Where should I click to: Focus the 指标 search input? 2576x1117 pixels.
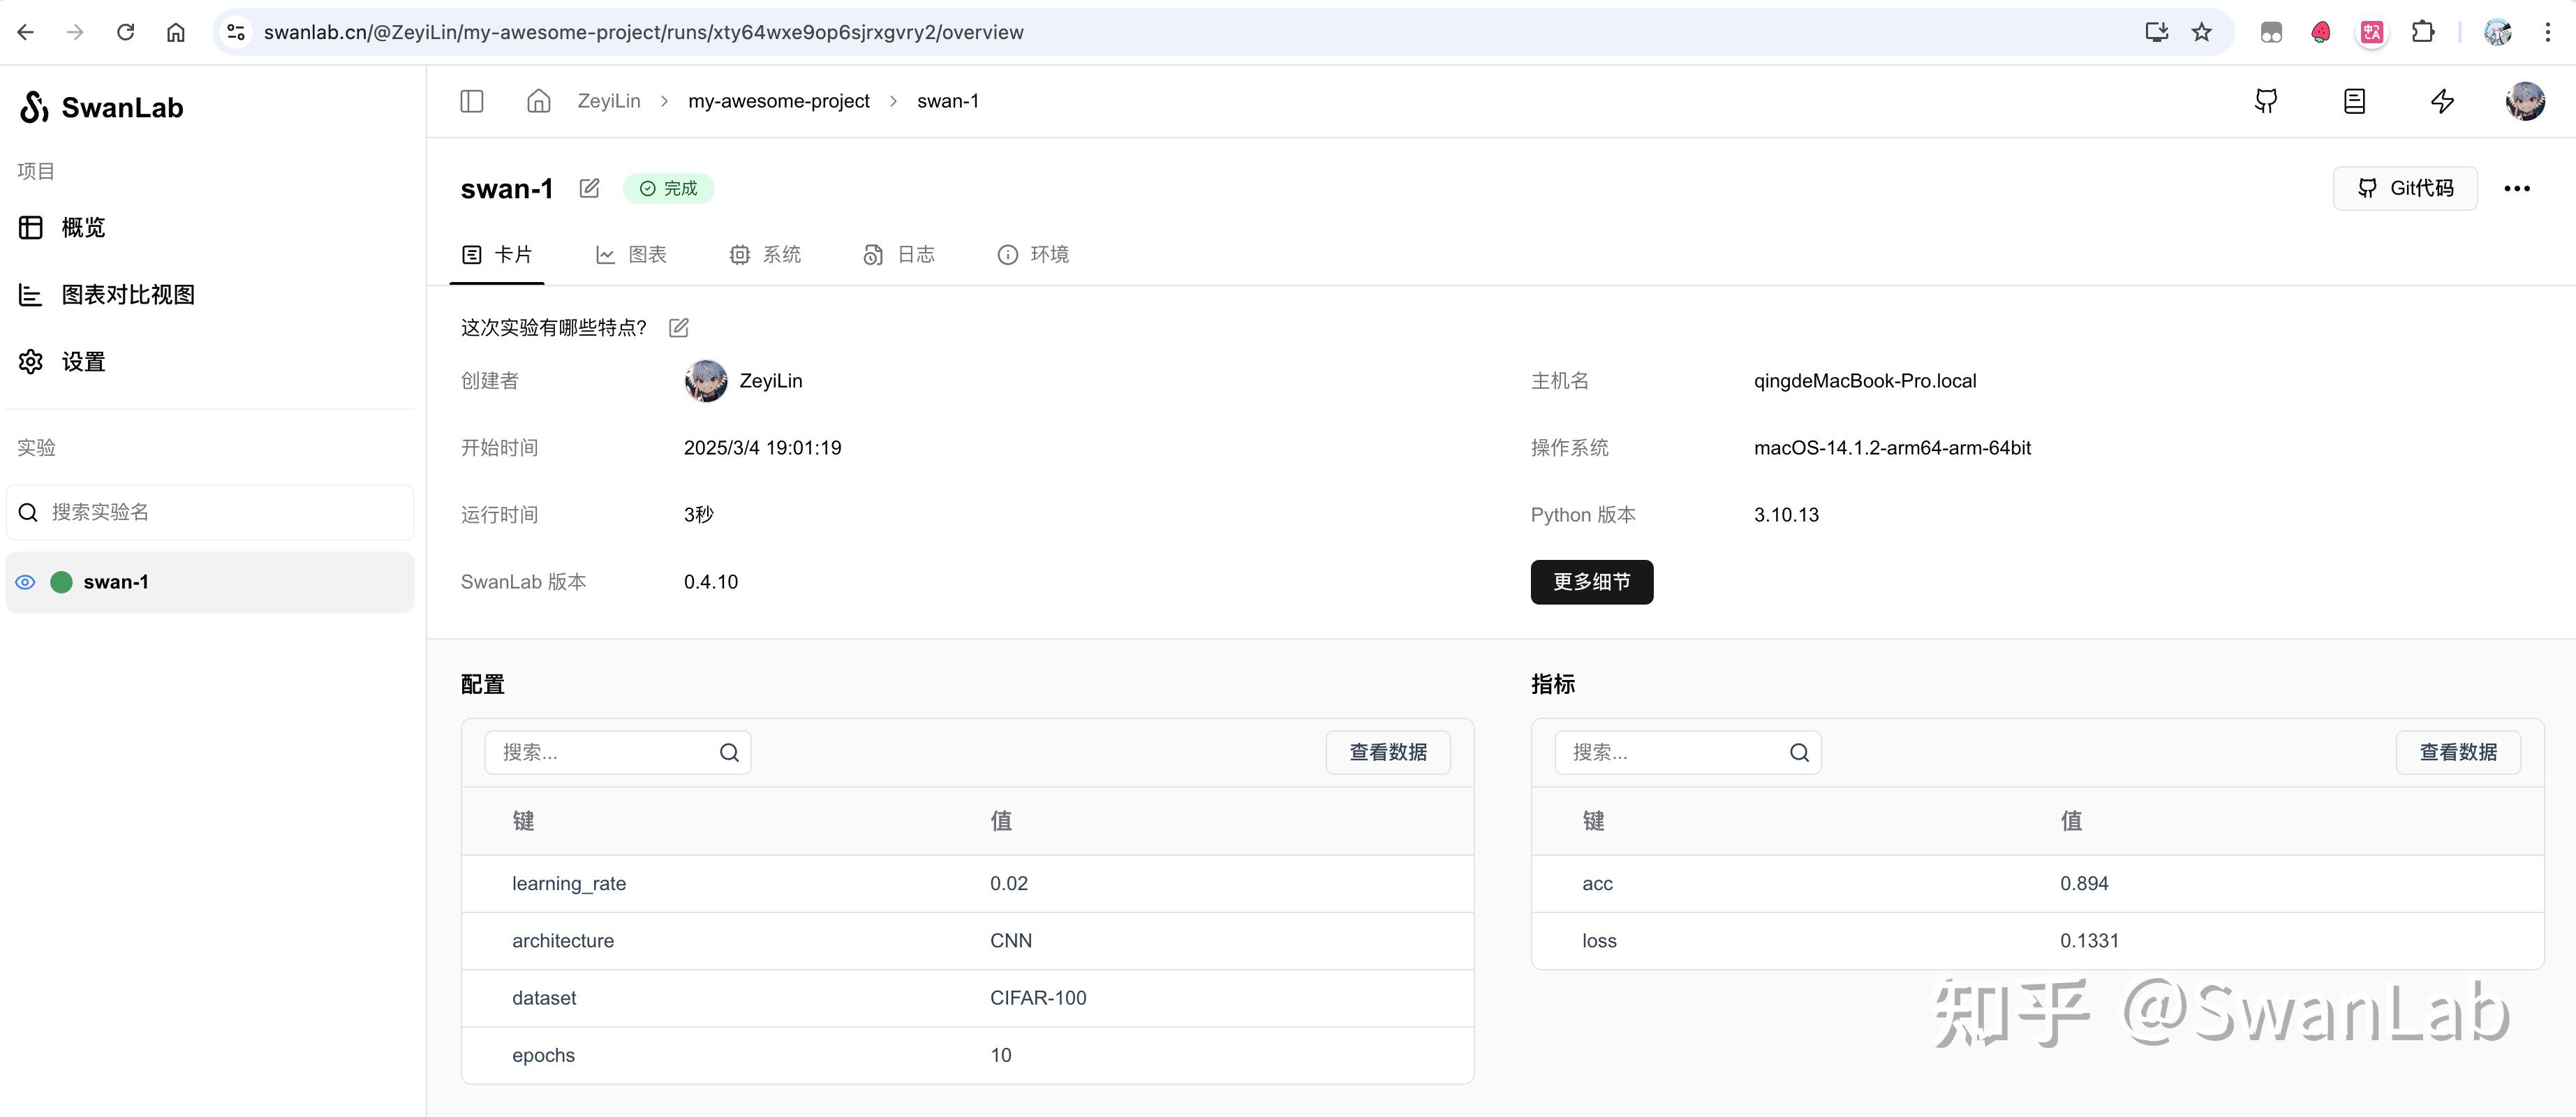click(1688, 753)
